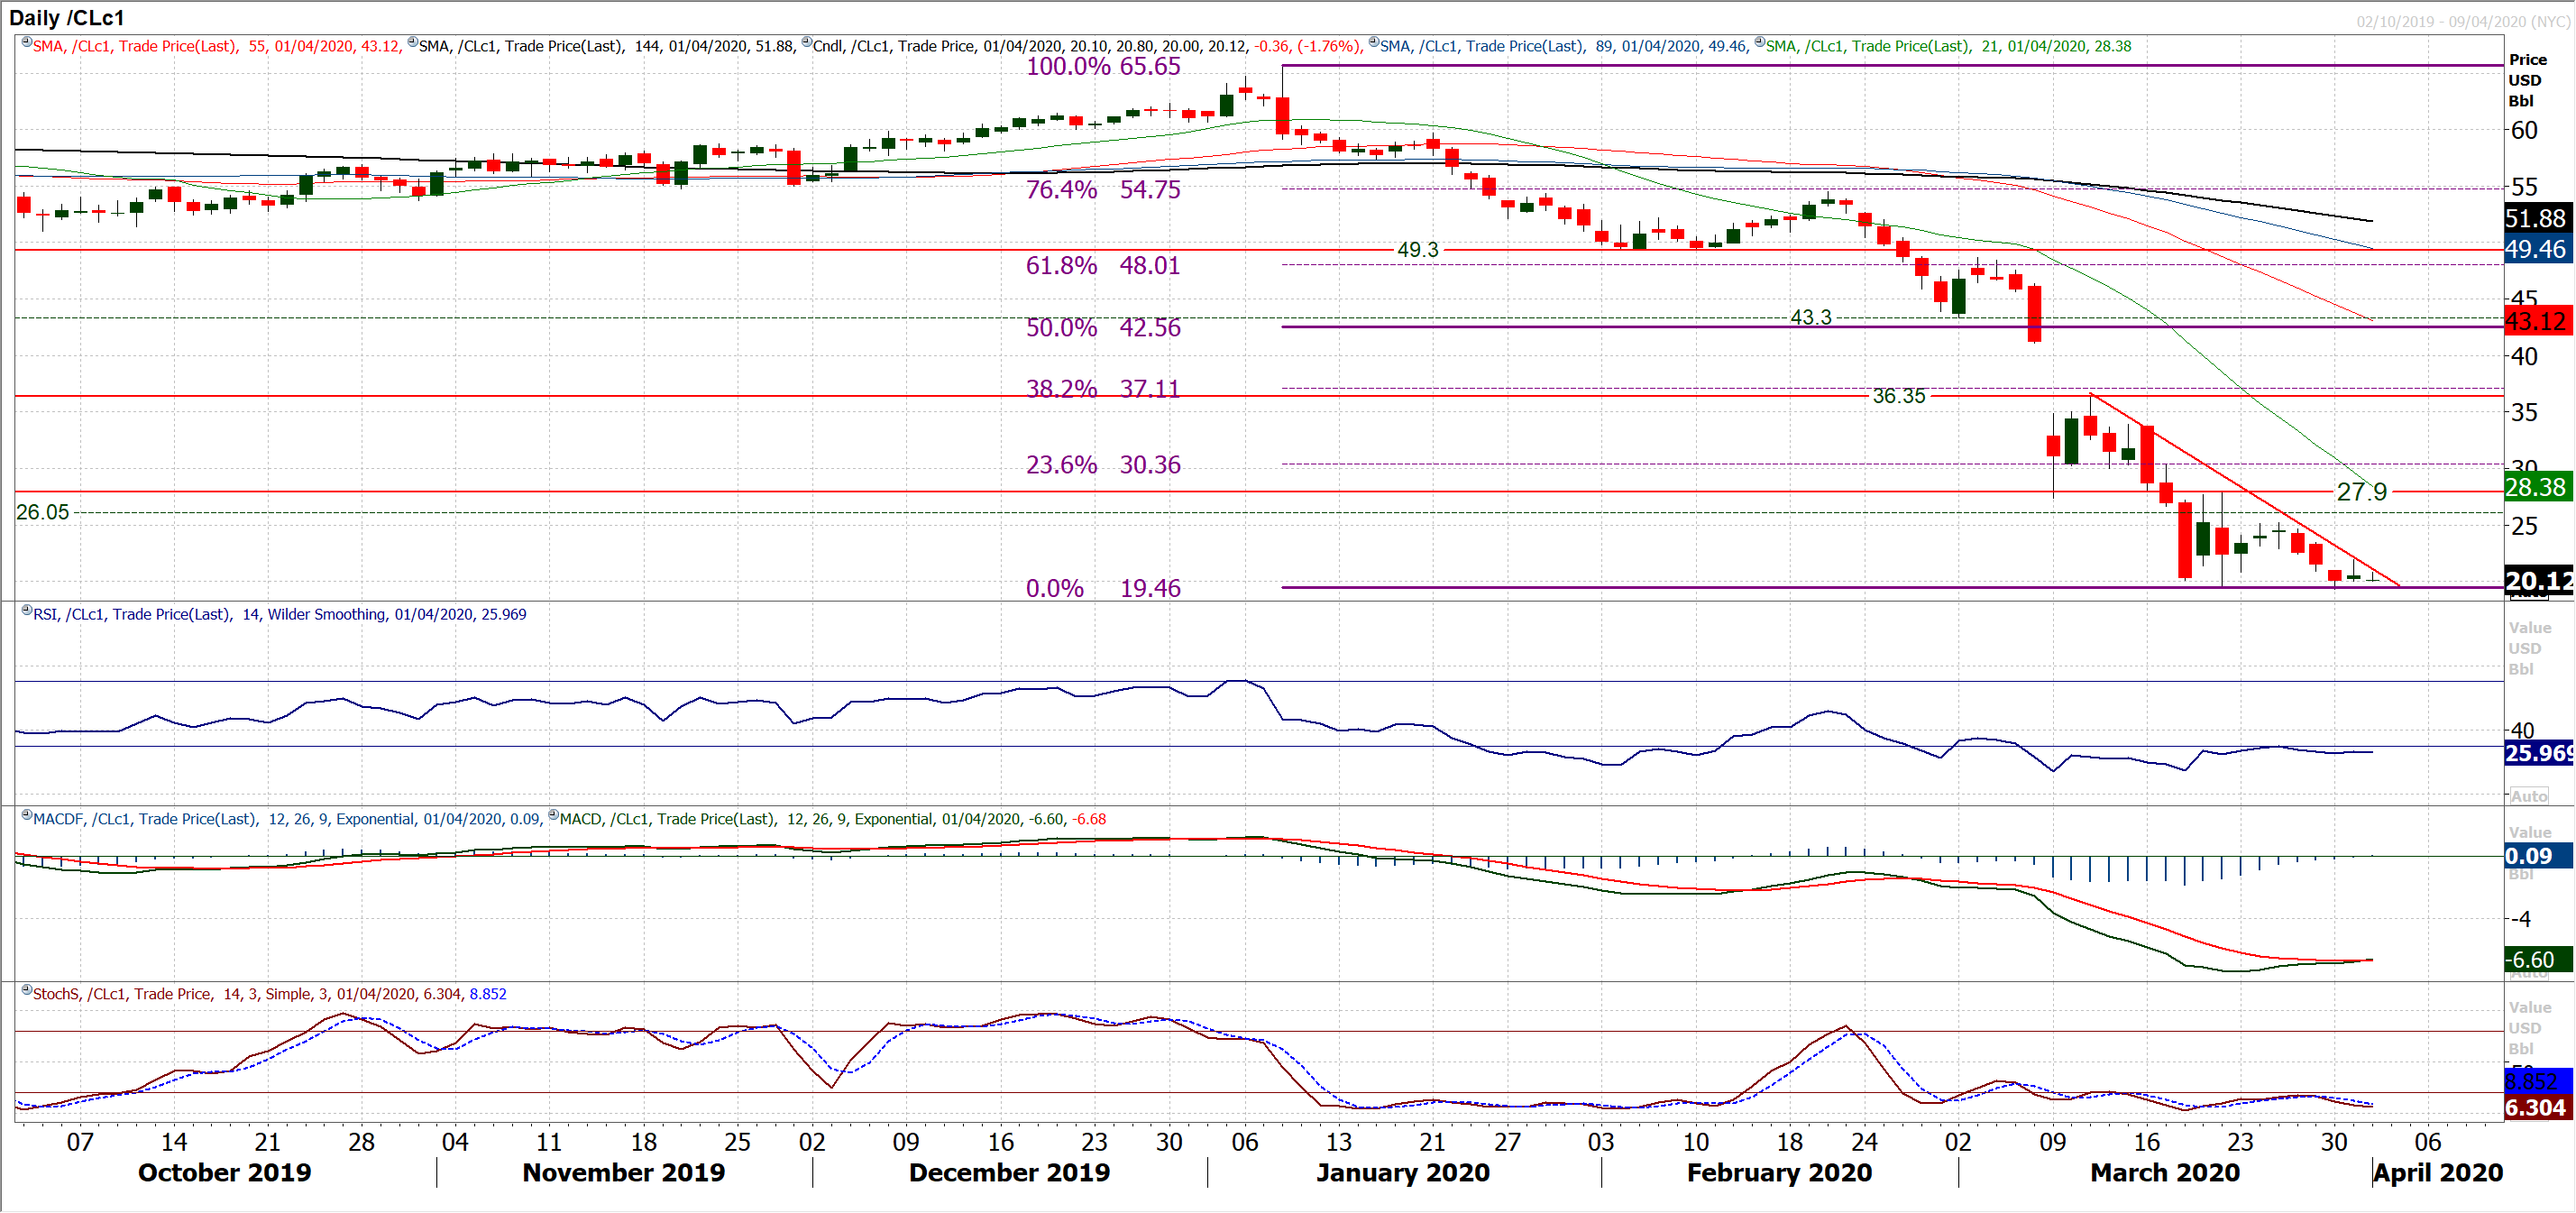Image resolution: width=2576 pixels, height=1213 pixels.
Task: Click the 26.05 level label at left
Action: coord(43,512)
